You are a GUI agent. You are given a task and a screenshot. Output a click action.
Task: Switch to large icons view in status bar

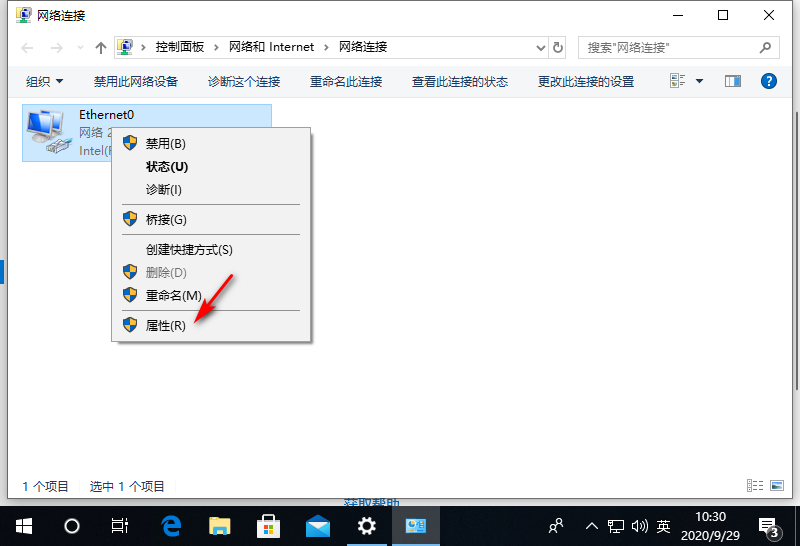pyautogui.click(x=777, y=486)
